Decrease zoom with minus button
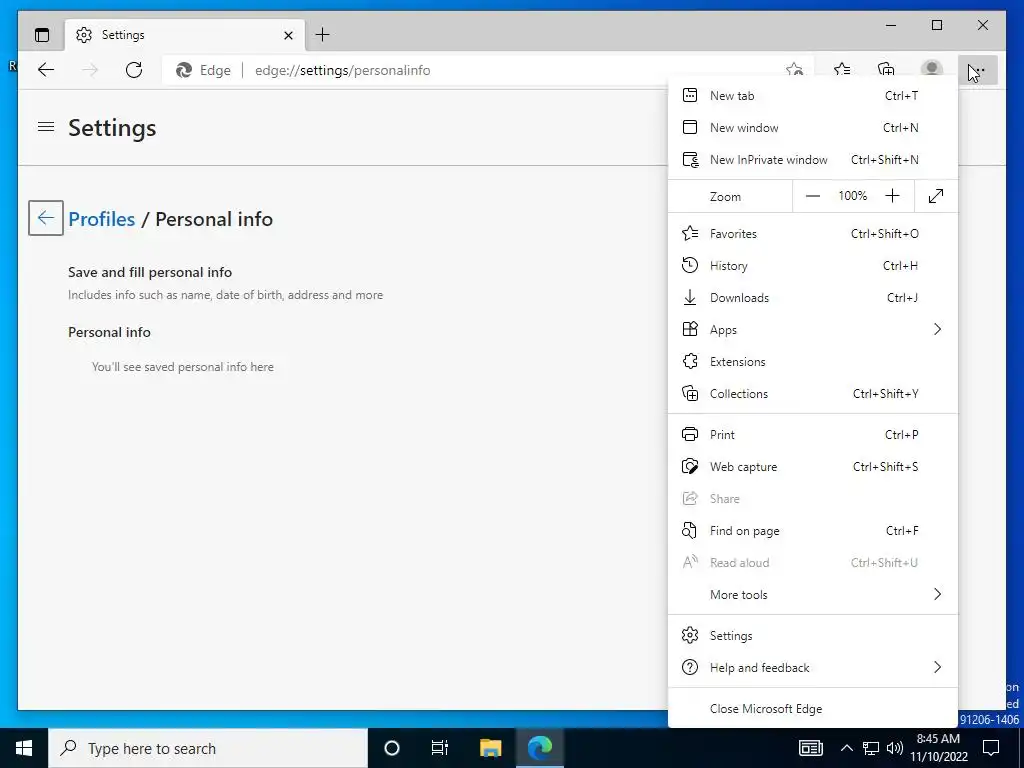 pyautogui.click(x=812, y=196)
